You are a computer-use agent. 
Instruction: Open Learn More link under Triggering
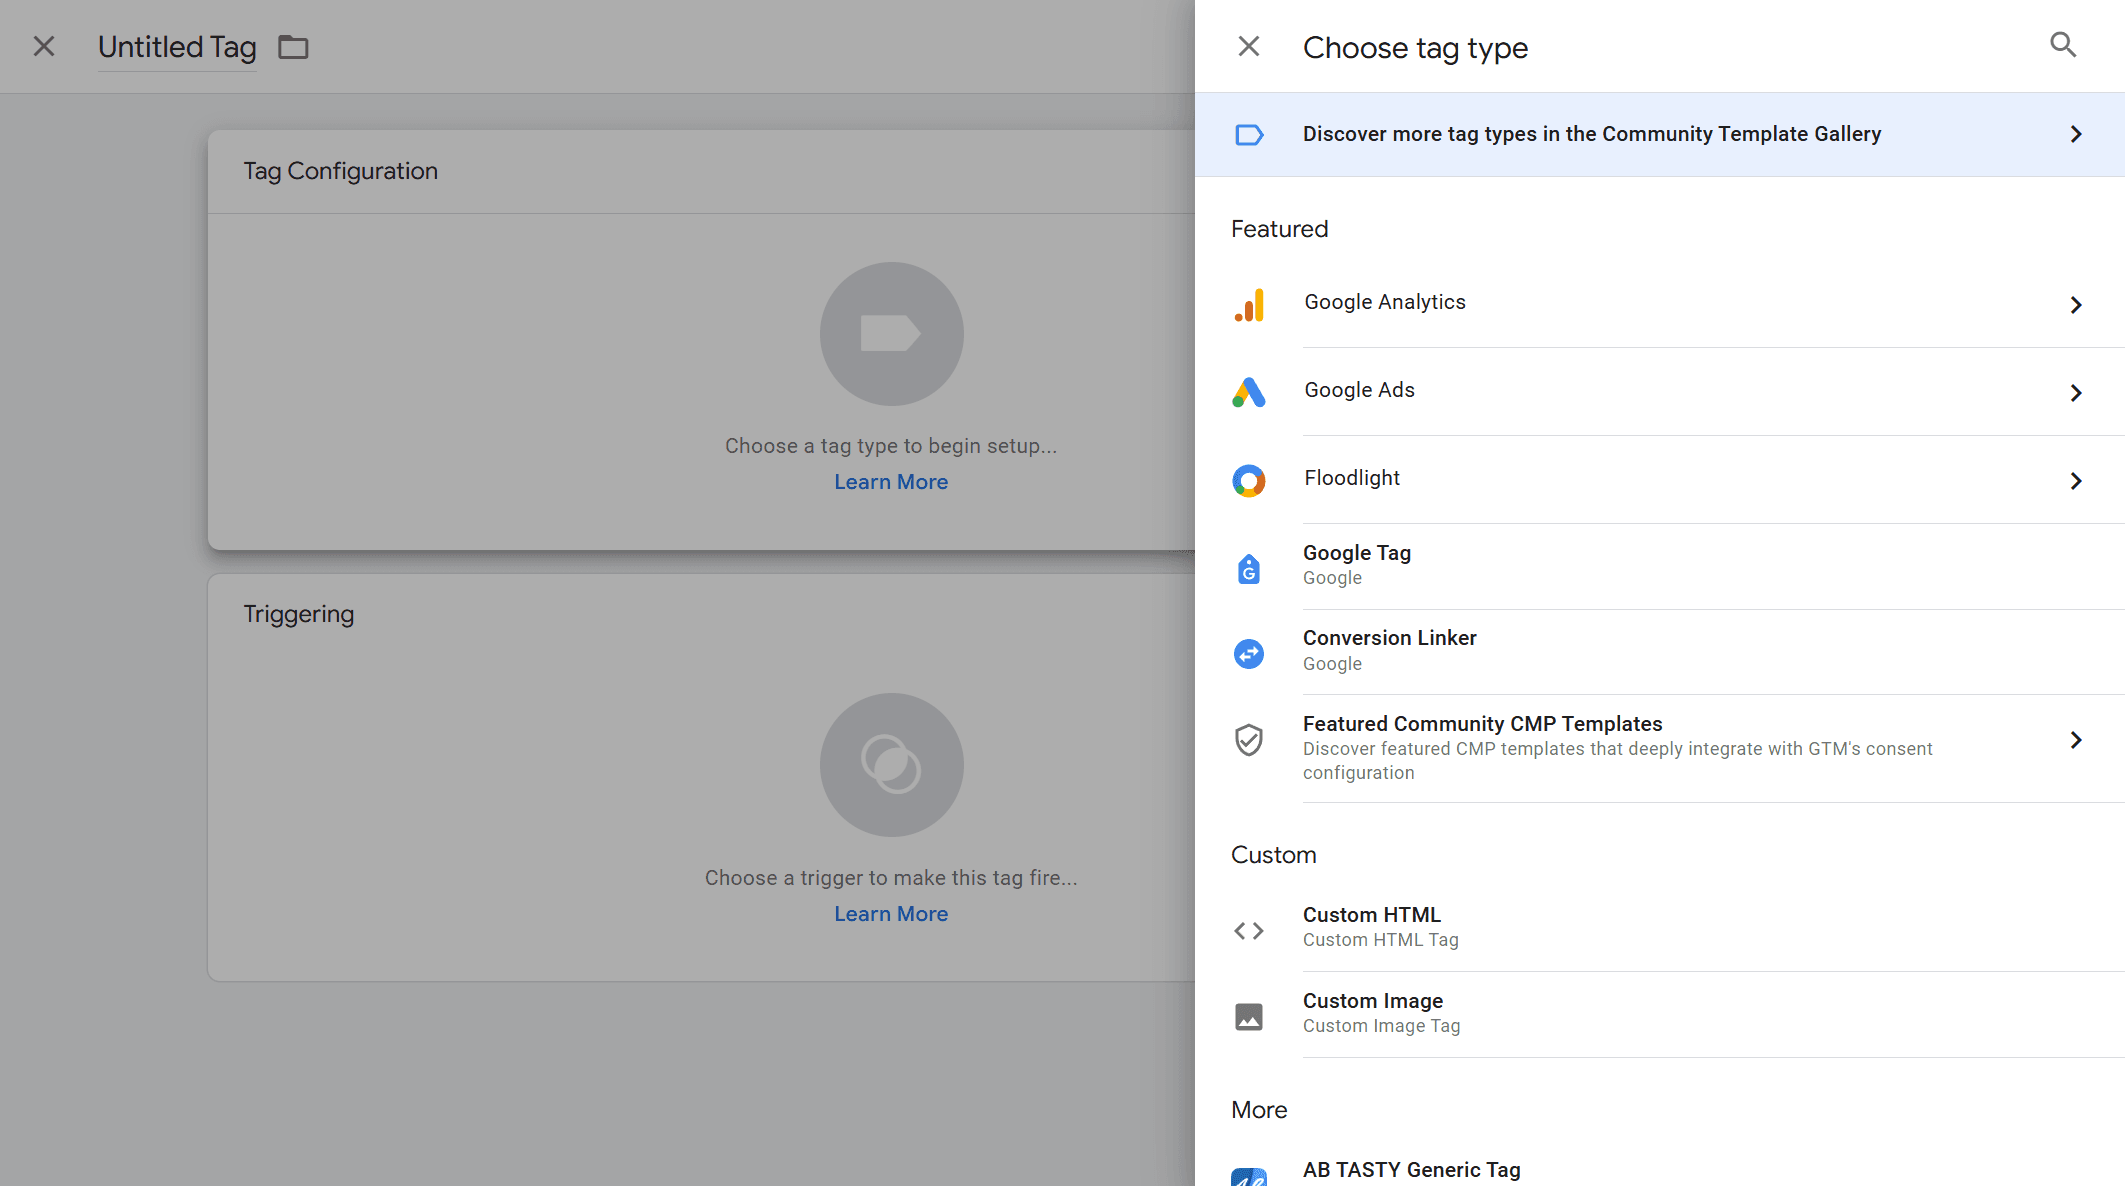890,914
